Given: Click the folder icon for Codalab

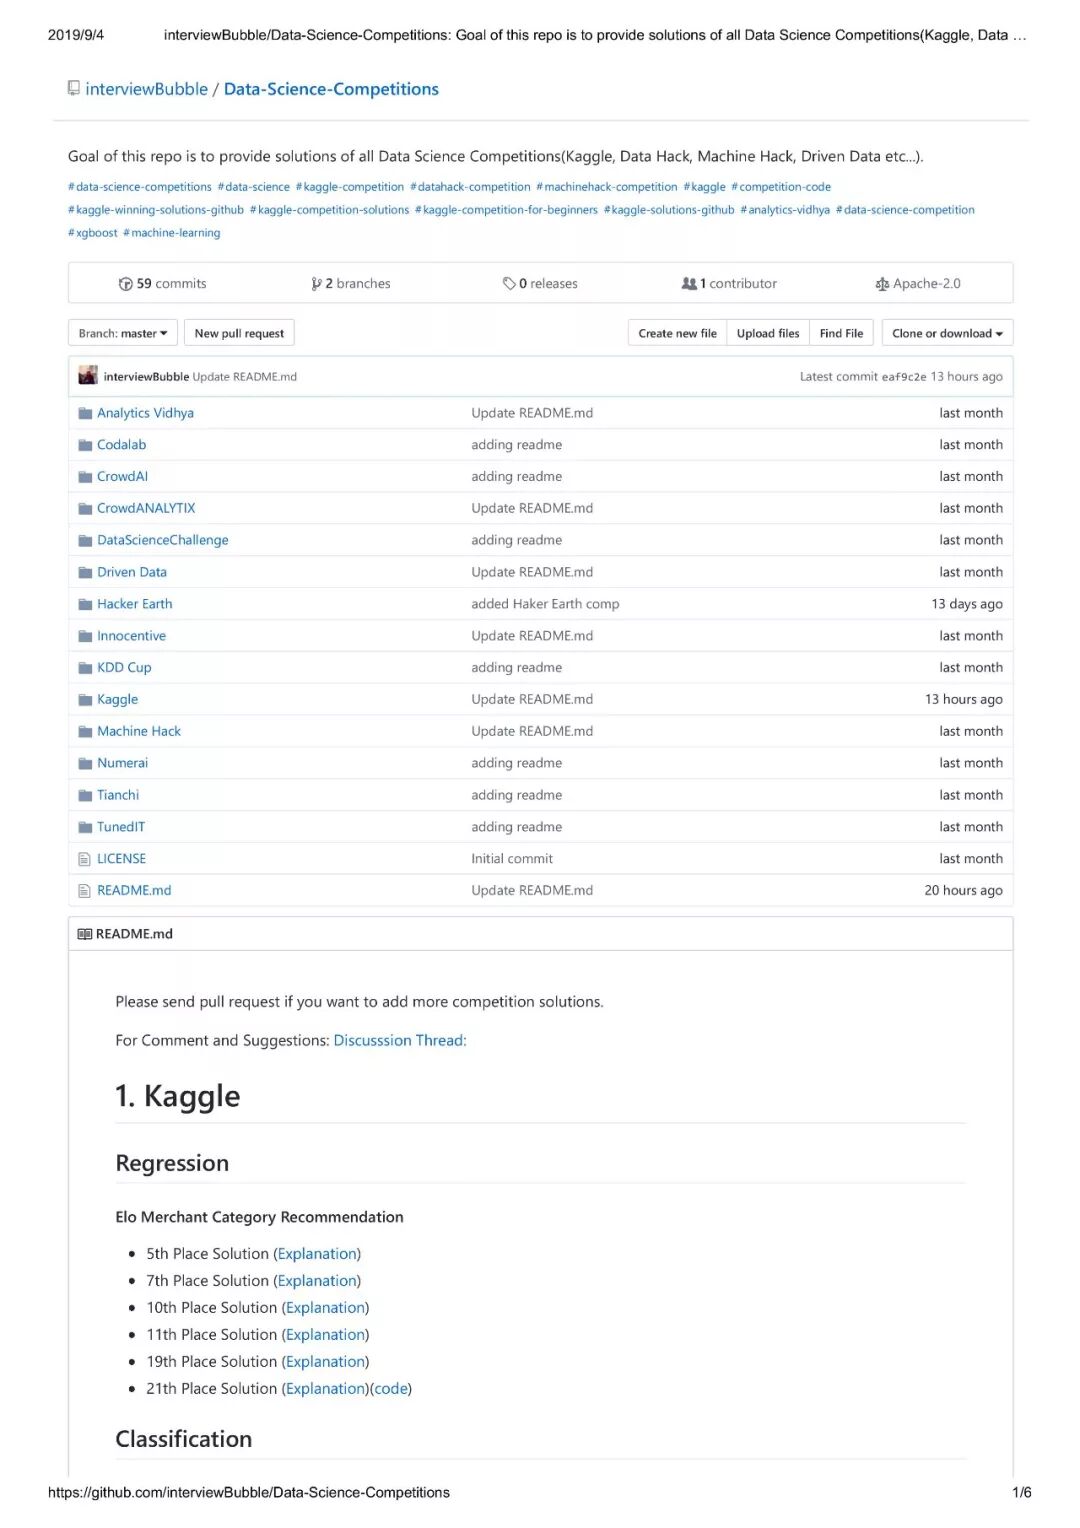Looking at the screenshot, I should 85,445.
